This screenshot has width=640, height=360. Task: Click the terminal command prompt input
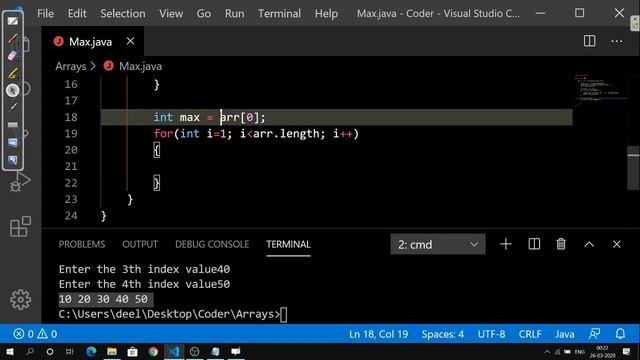[284, 314]
